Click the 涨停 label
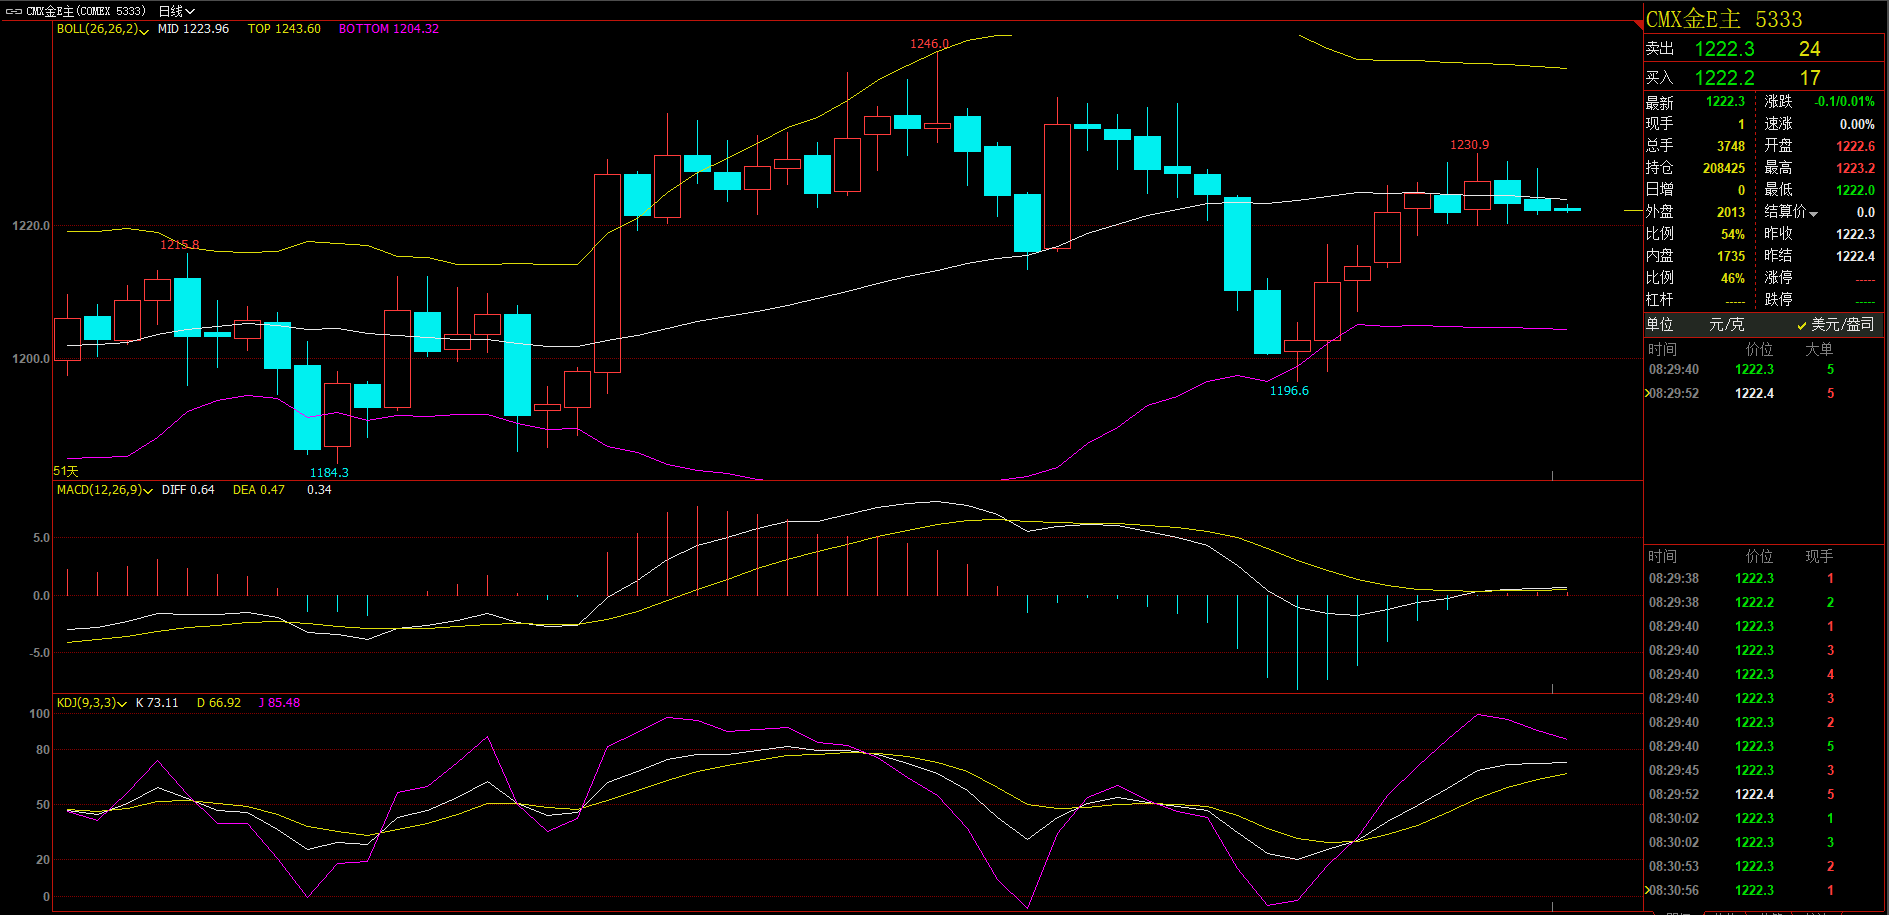 click(x=1778, y=278)
